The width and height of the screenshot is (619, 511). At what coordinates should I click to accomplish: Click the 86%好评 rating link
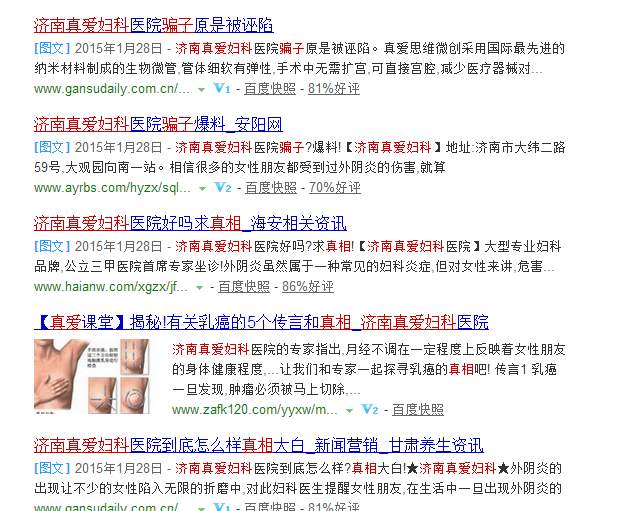pyautogui.click(x=308, y=287)
